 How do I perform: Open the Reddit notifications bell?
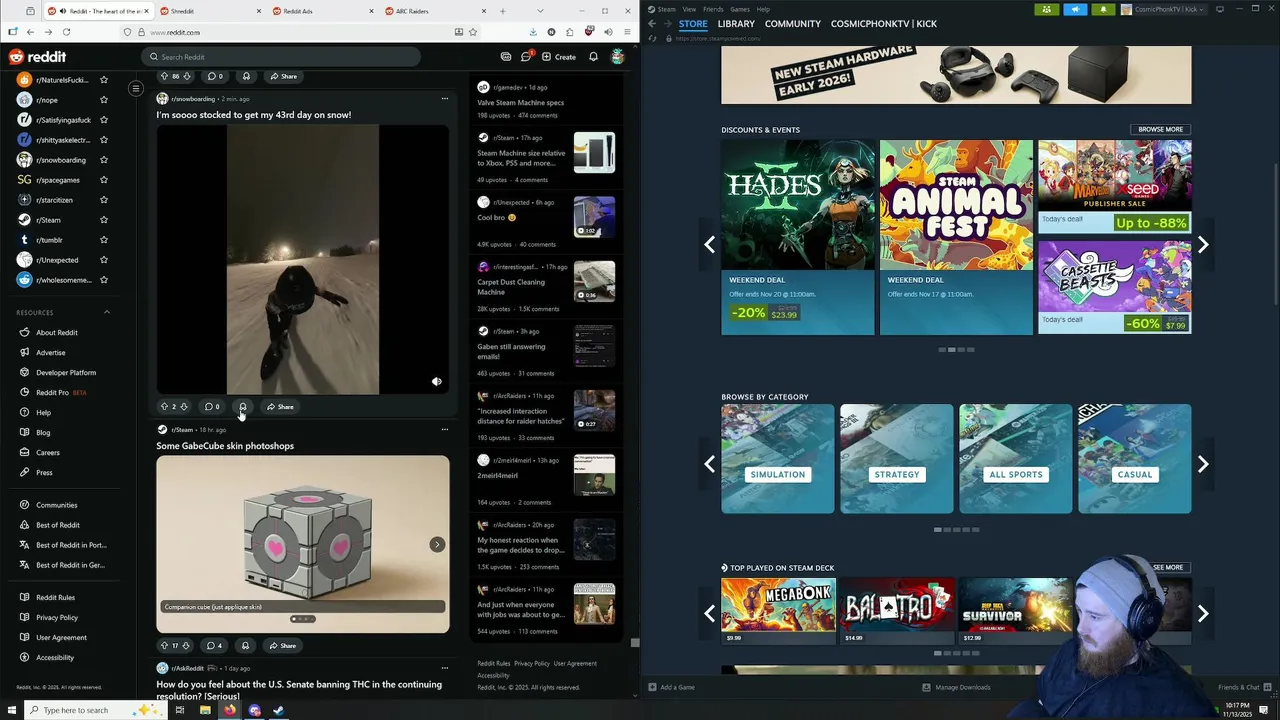pyautogui.click(x=593, y=57)
